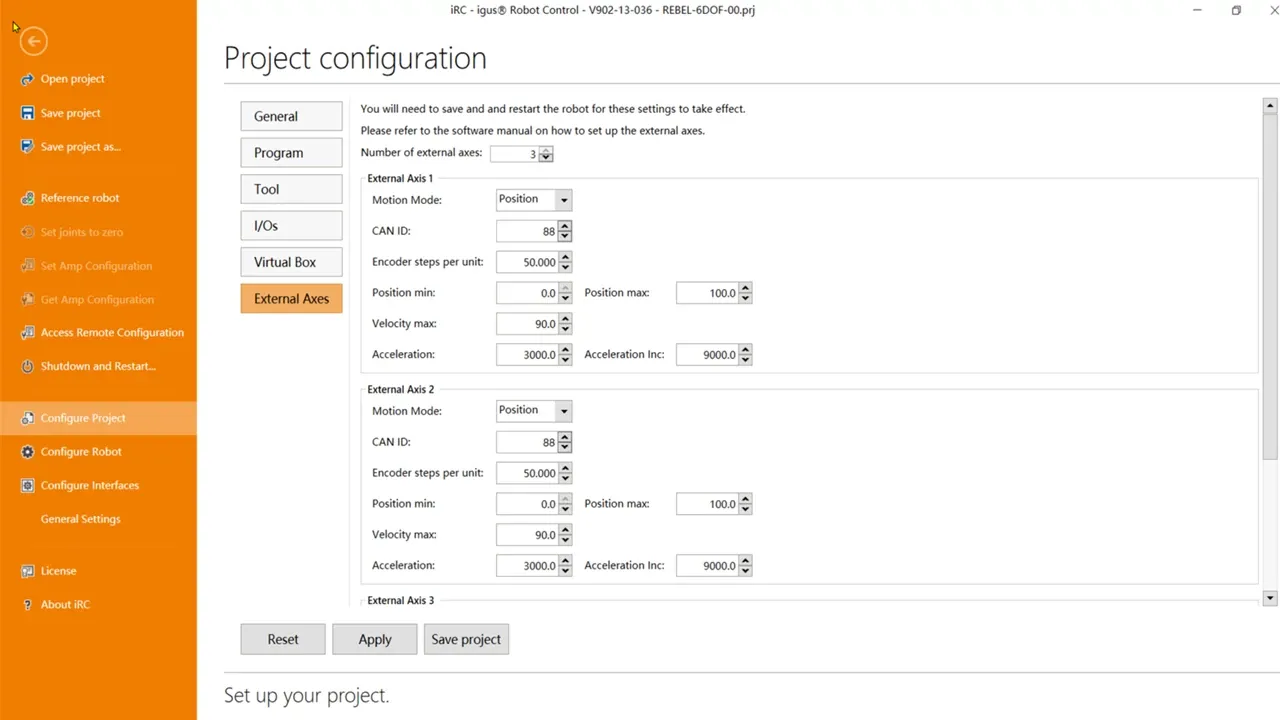Viewport: 1280px width, 720px height.
Task: Click the Save project disk icon
Action: (28, 113)
